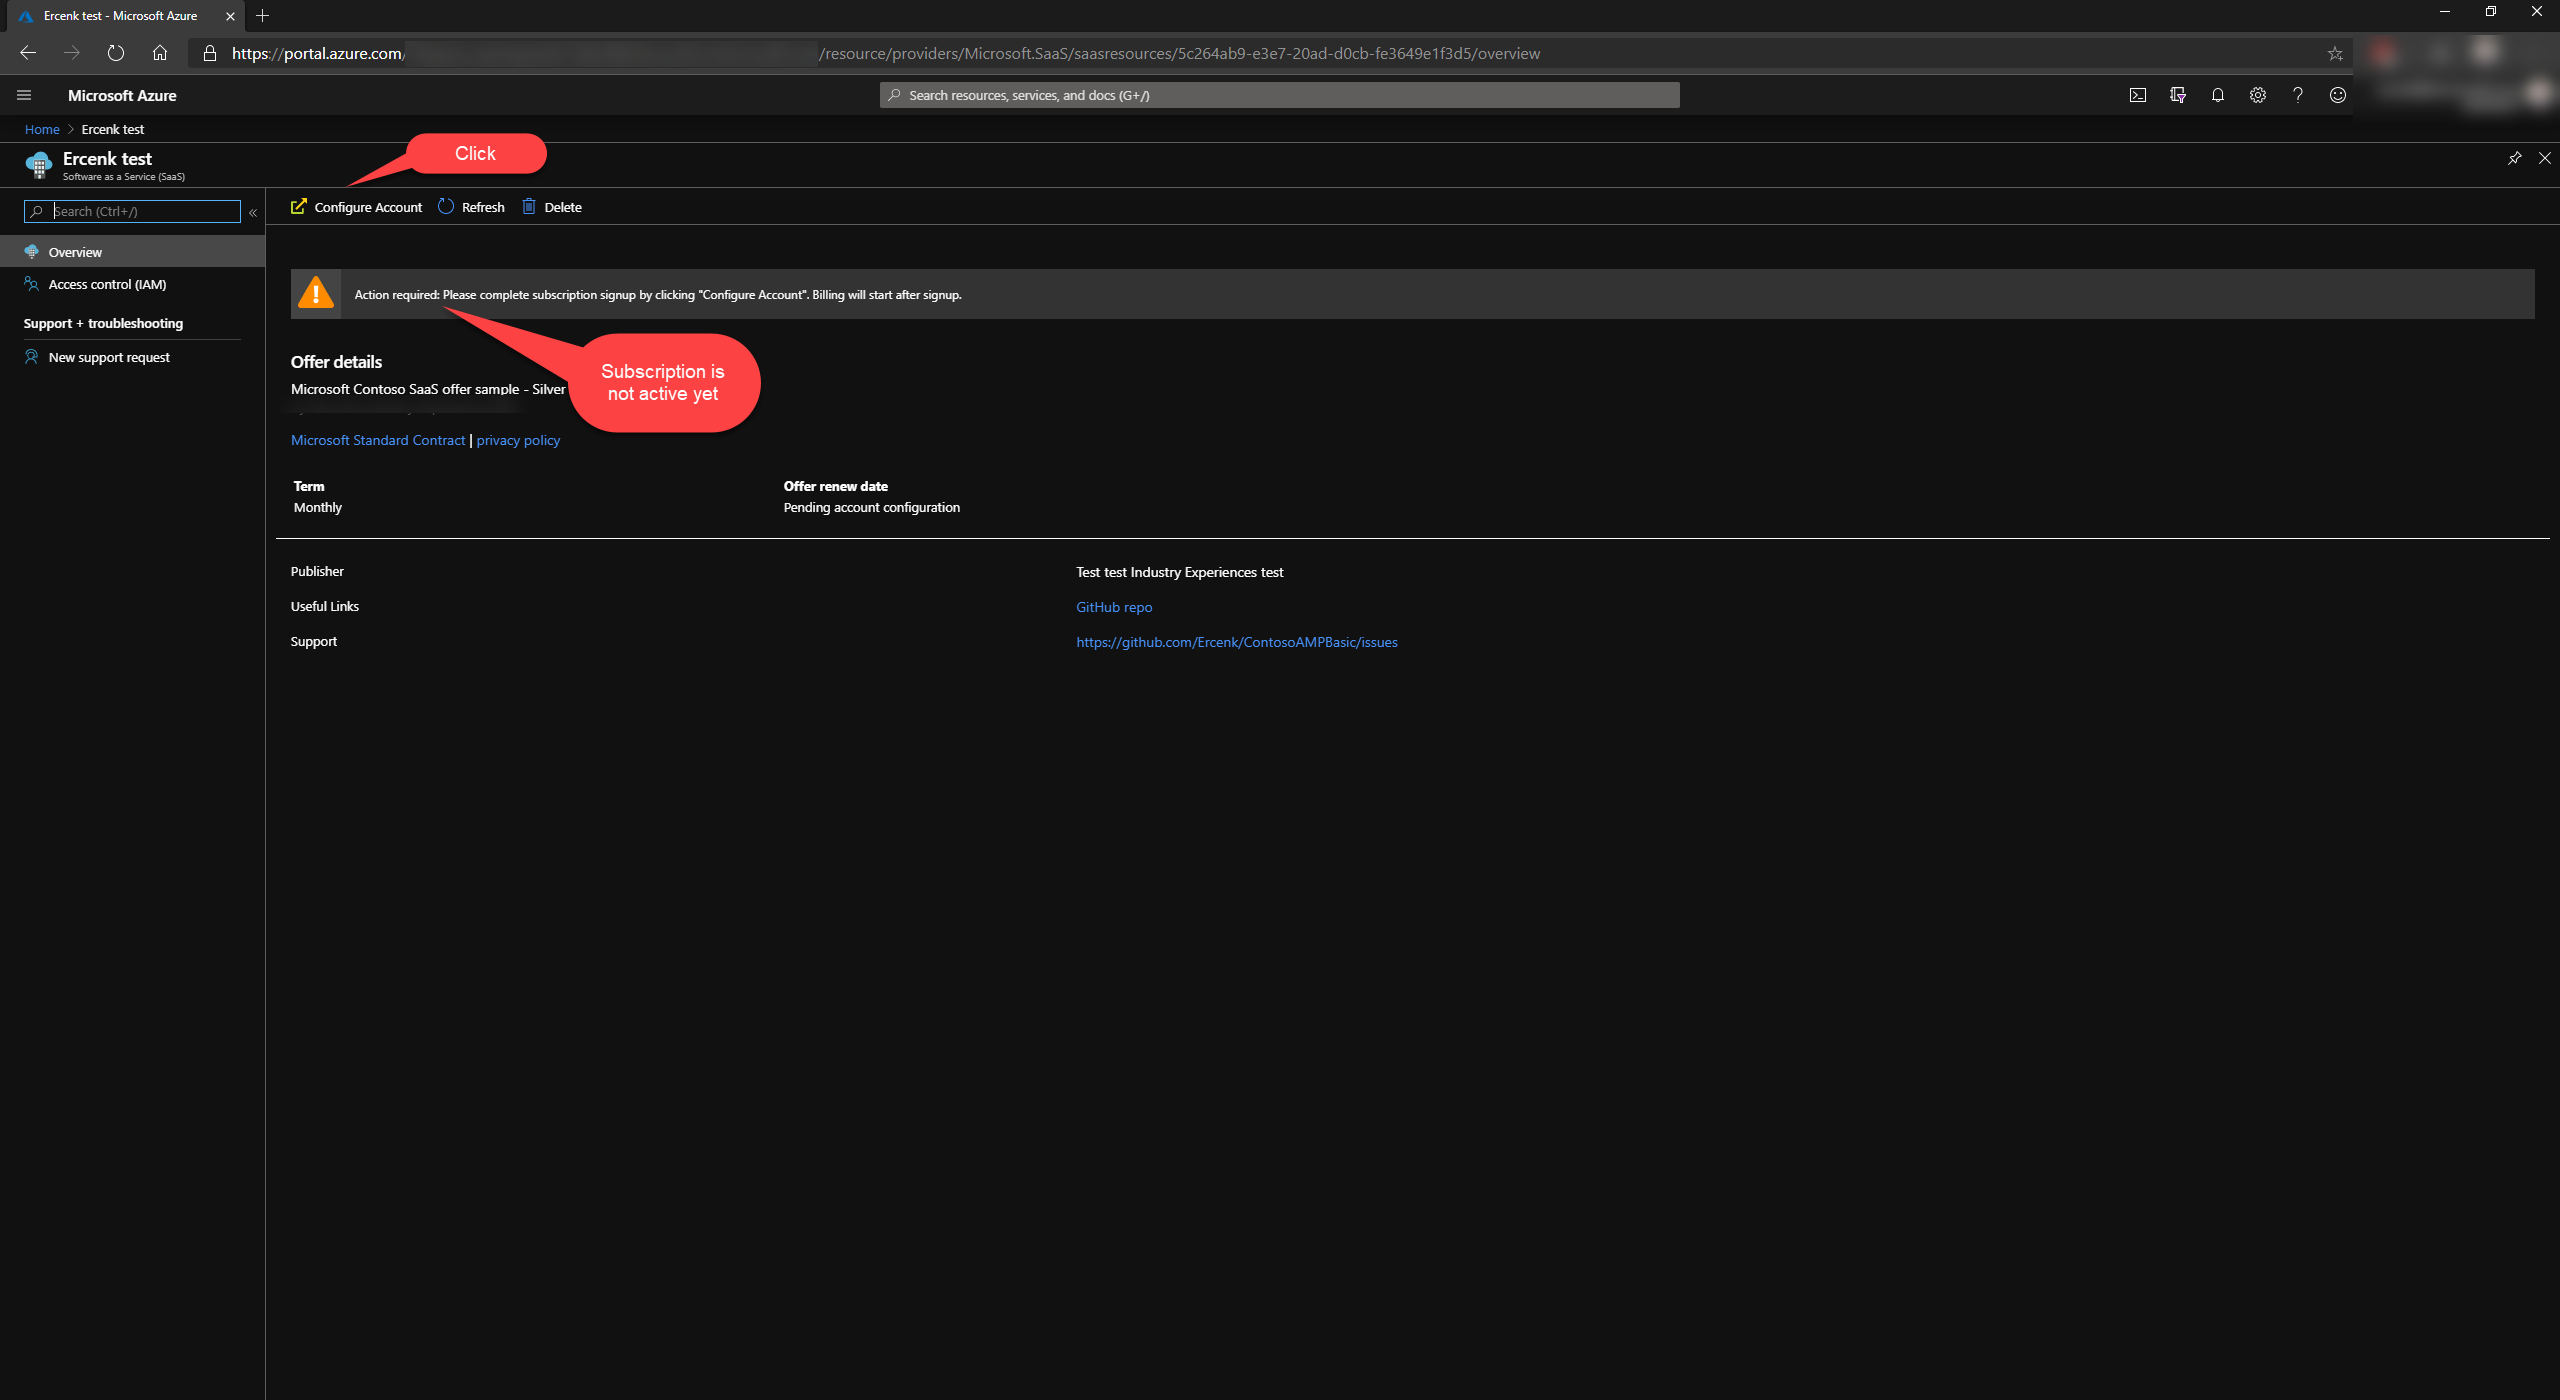2560x1400 pixels.
Task: Delete the SaaS subscription
Action: (x=551, y=207)
